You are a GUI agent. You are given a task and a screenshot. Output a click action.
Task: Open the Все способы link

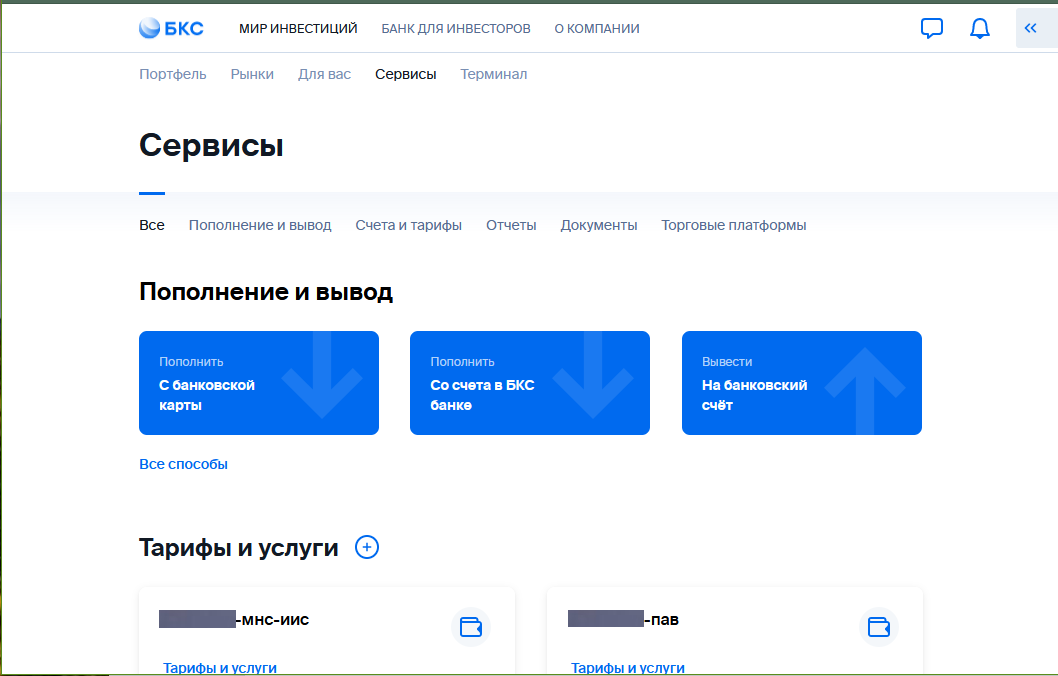183,464
